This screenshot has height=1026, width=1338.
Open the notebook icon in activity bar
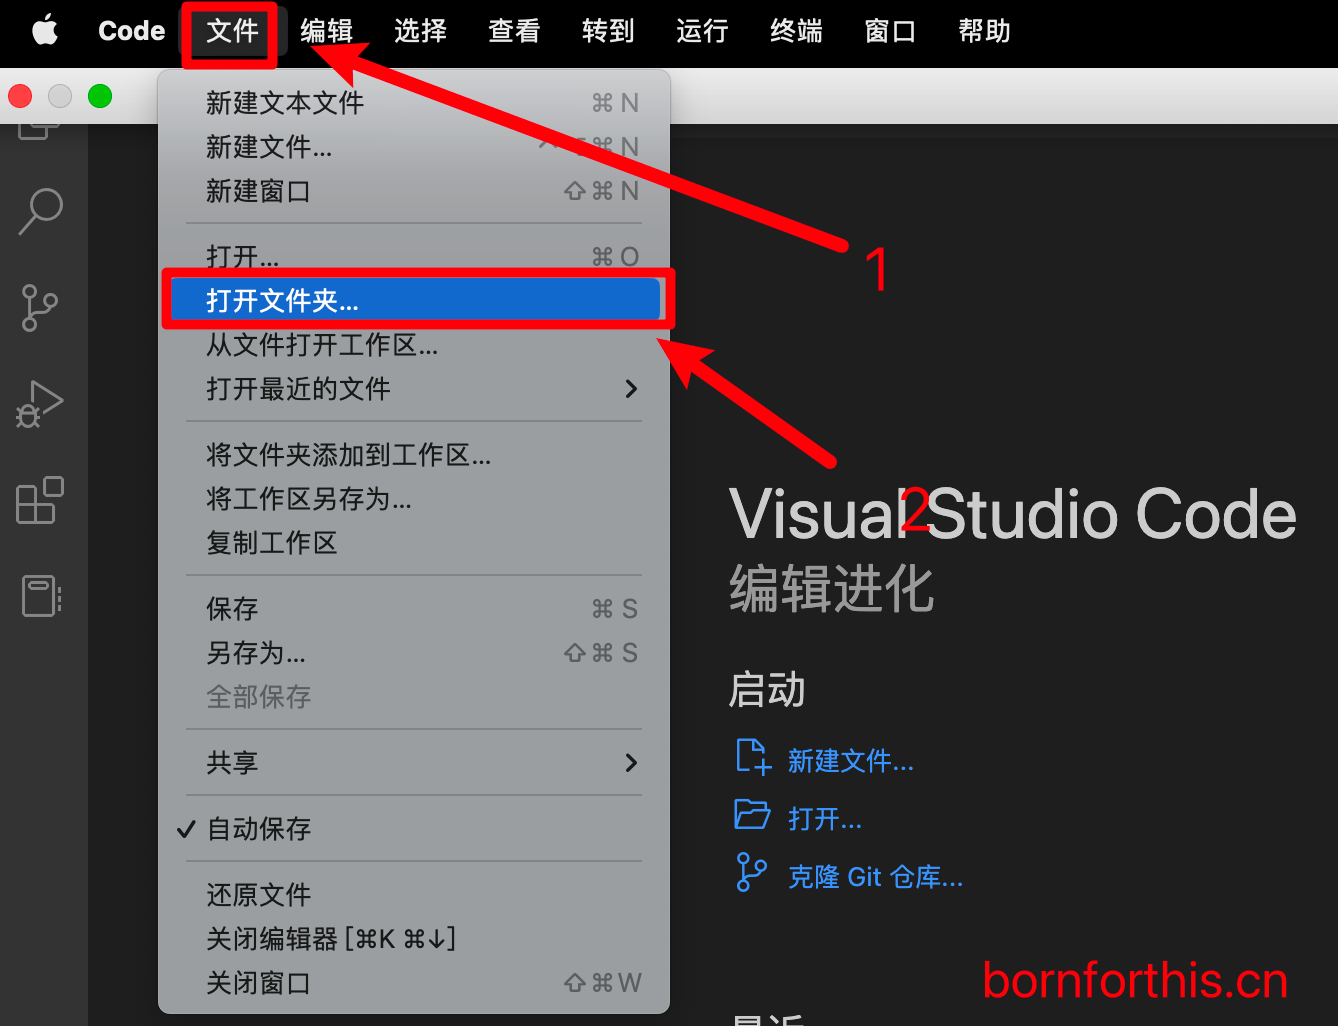(41, 596)
